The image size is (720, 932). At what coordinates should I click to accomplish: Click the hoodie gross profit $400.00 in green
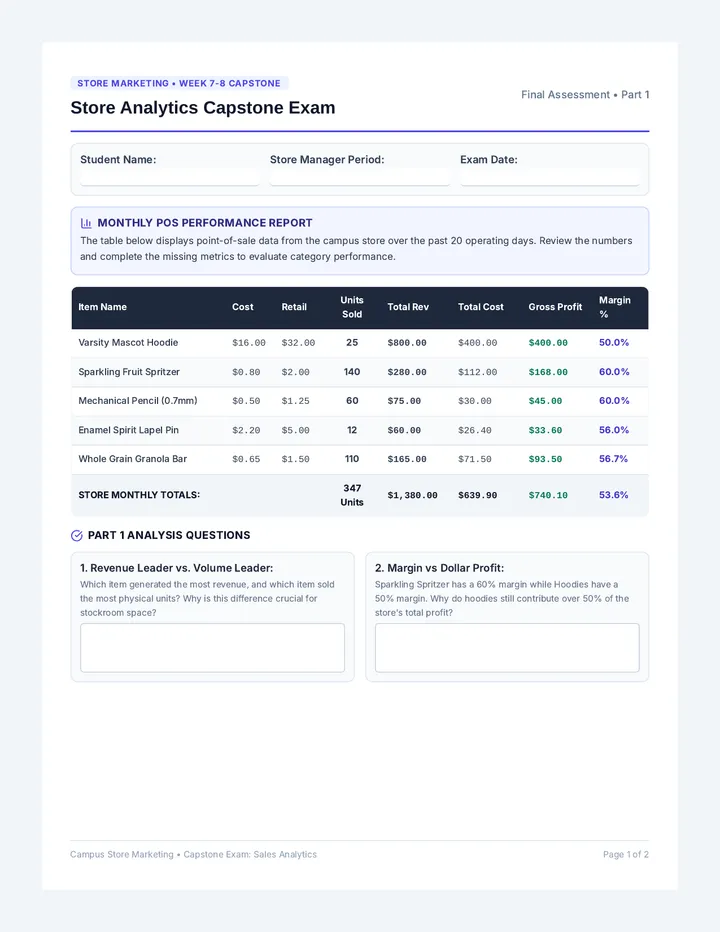[548, 343]
